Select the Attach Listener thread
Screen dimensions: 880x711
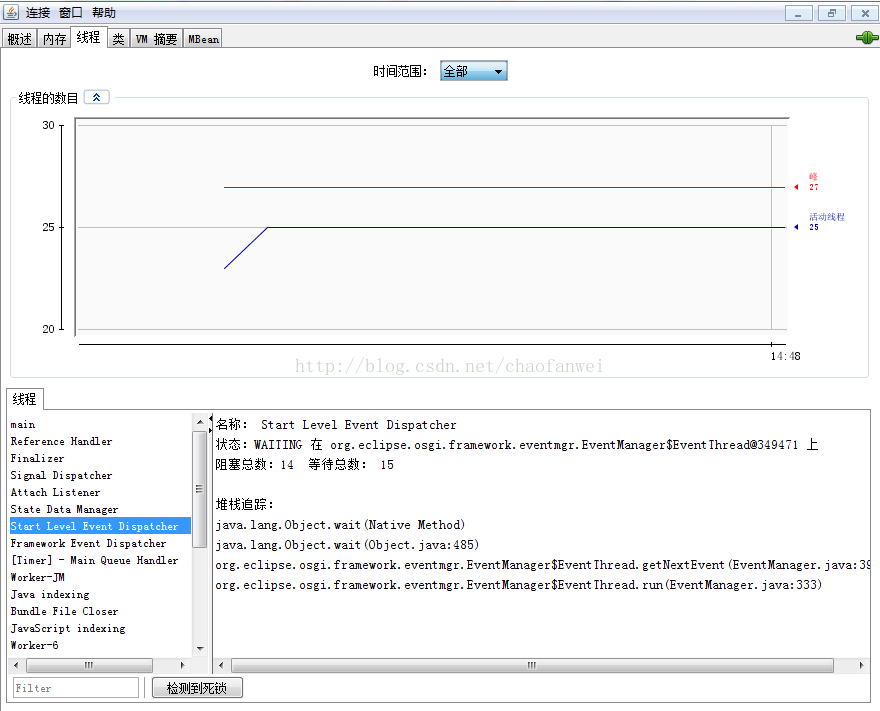pyautogui.click(x=100, y=492)
